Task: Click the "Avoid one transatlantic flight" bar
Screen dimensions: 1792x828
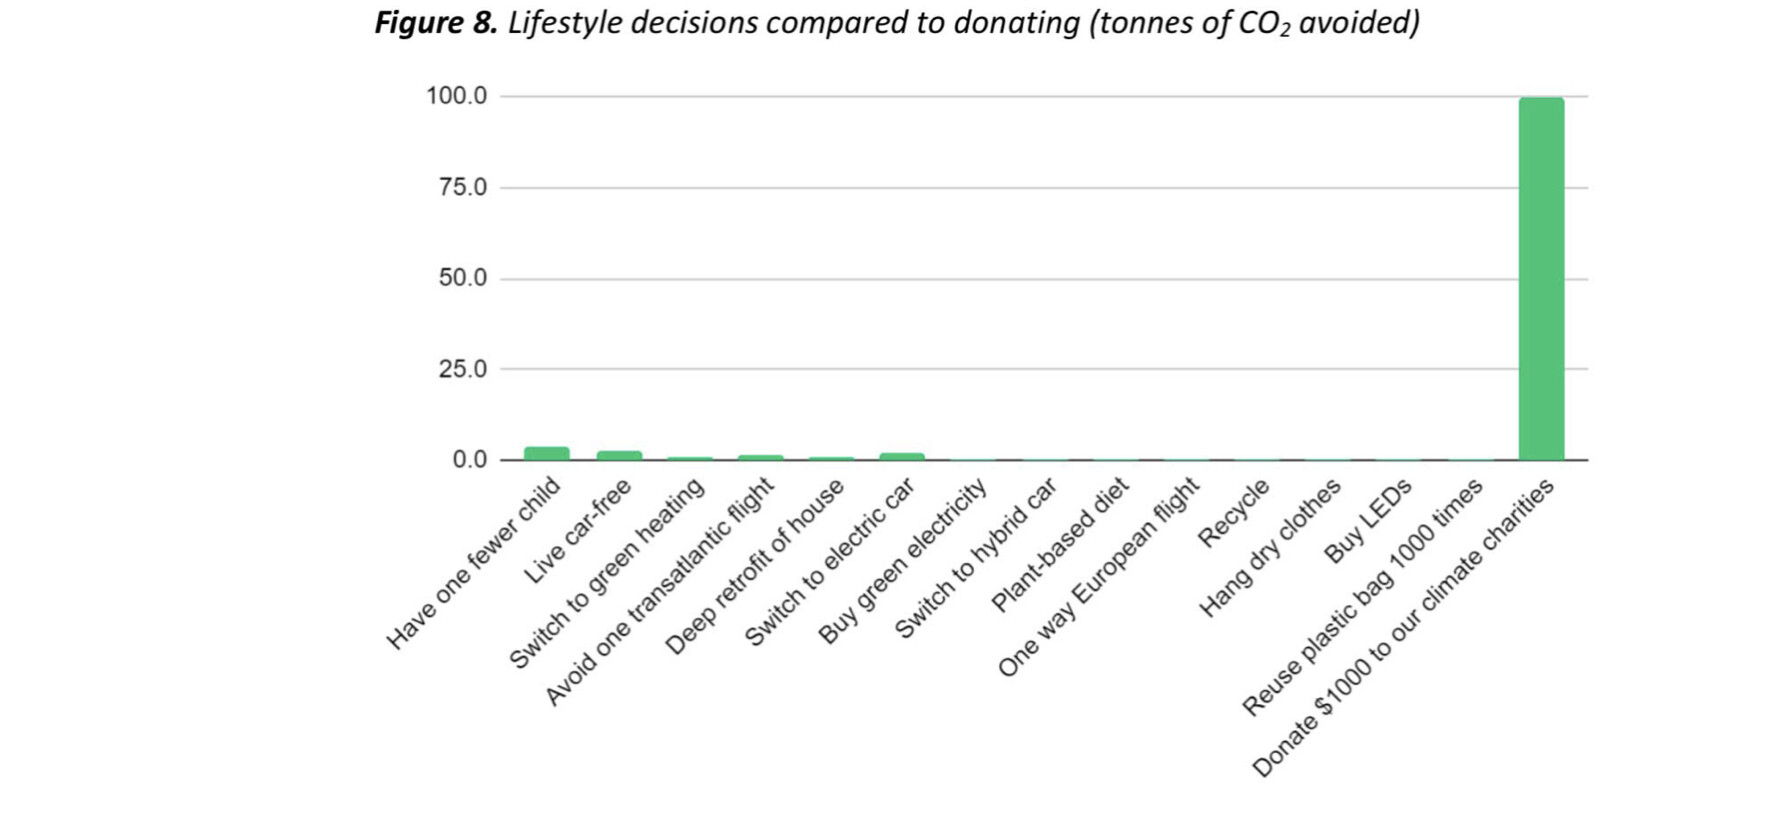Action: click(x=760, y=457)
